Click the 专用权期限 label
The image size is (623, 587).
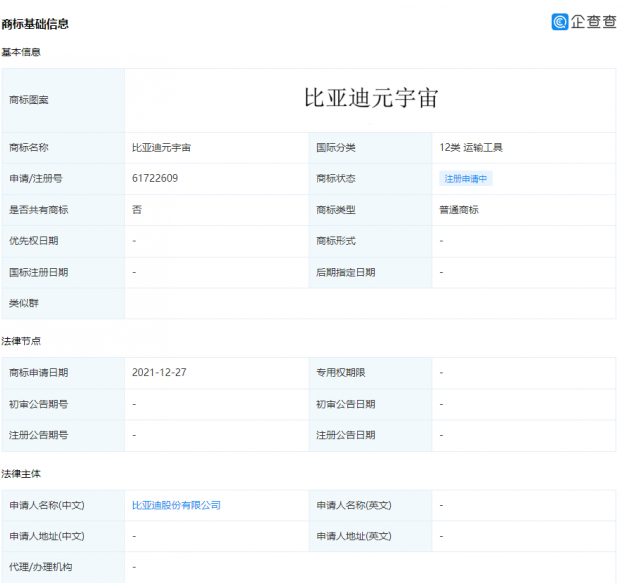click(341, 372)
